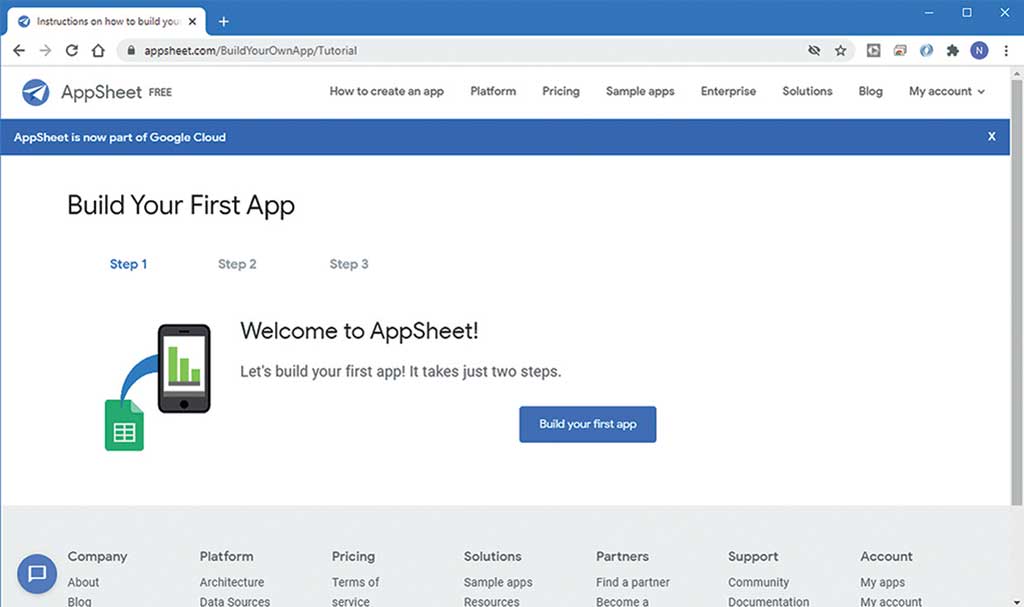Open the Enterprise nav item

click(x=728, y=91)
